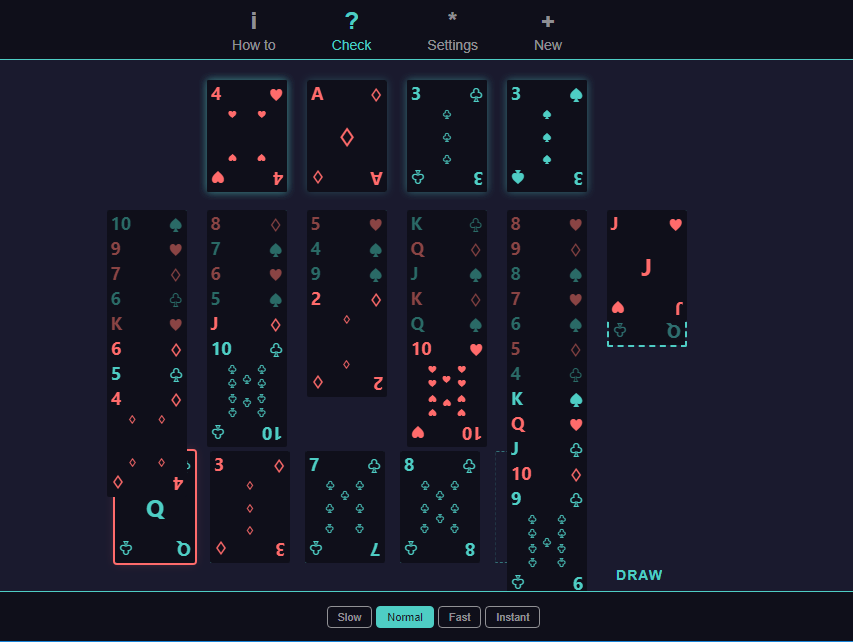The height and width of the screenshot is (642, 853).
Task: Click the King of clubs in fourth column
Action: (x=447, y=224)
